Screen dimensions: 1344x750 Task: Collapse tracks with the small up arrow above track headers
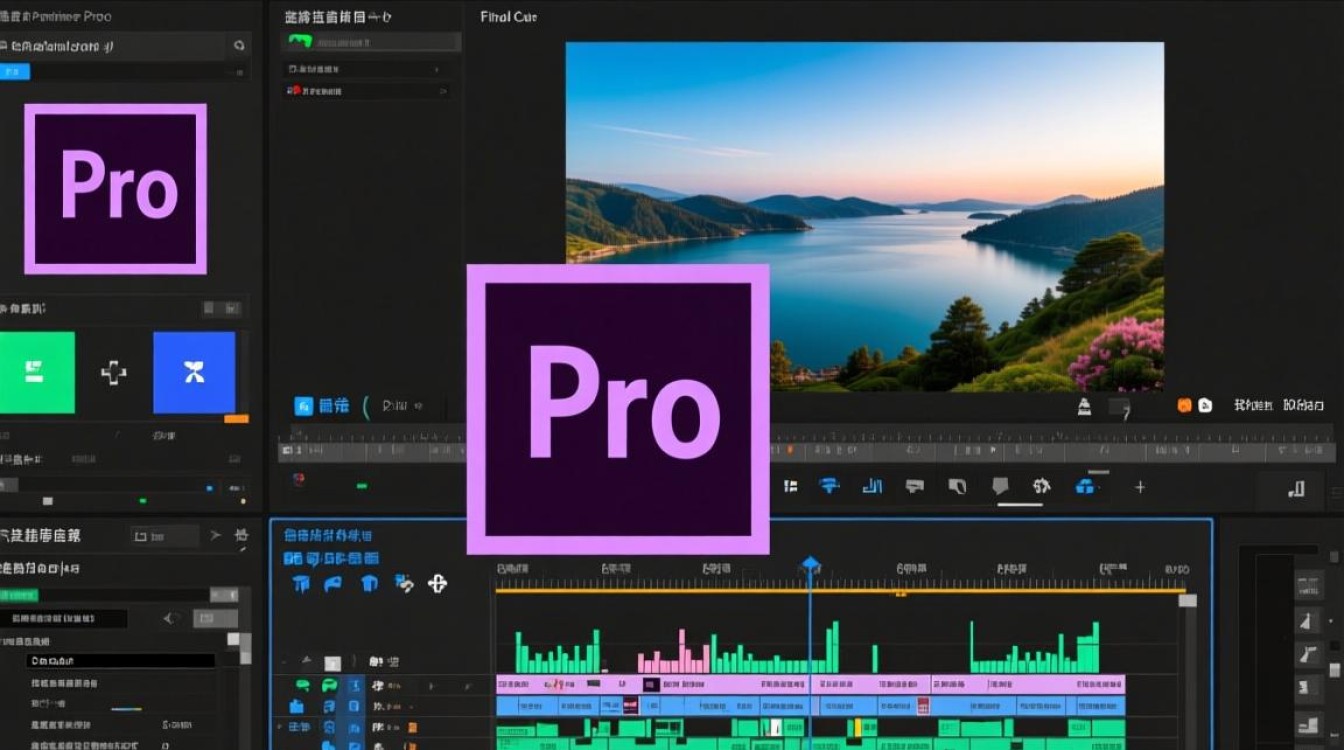306,662
